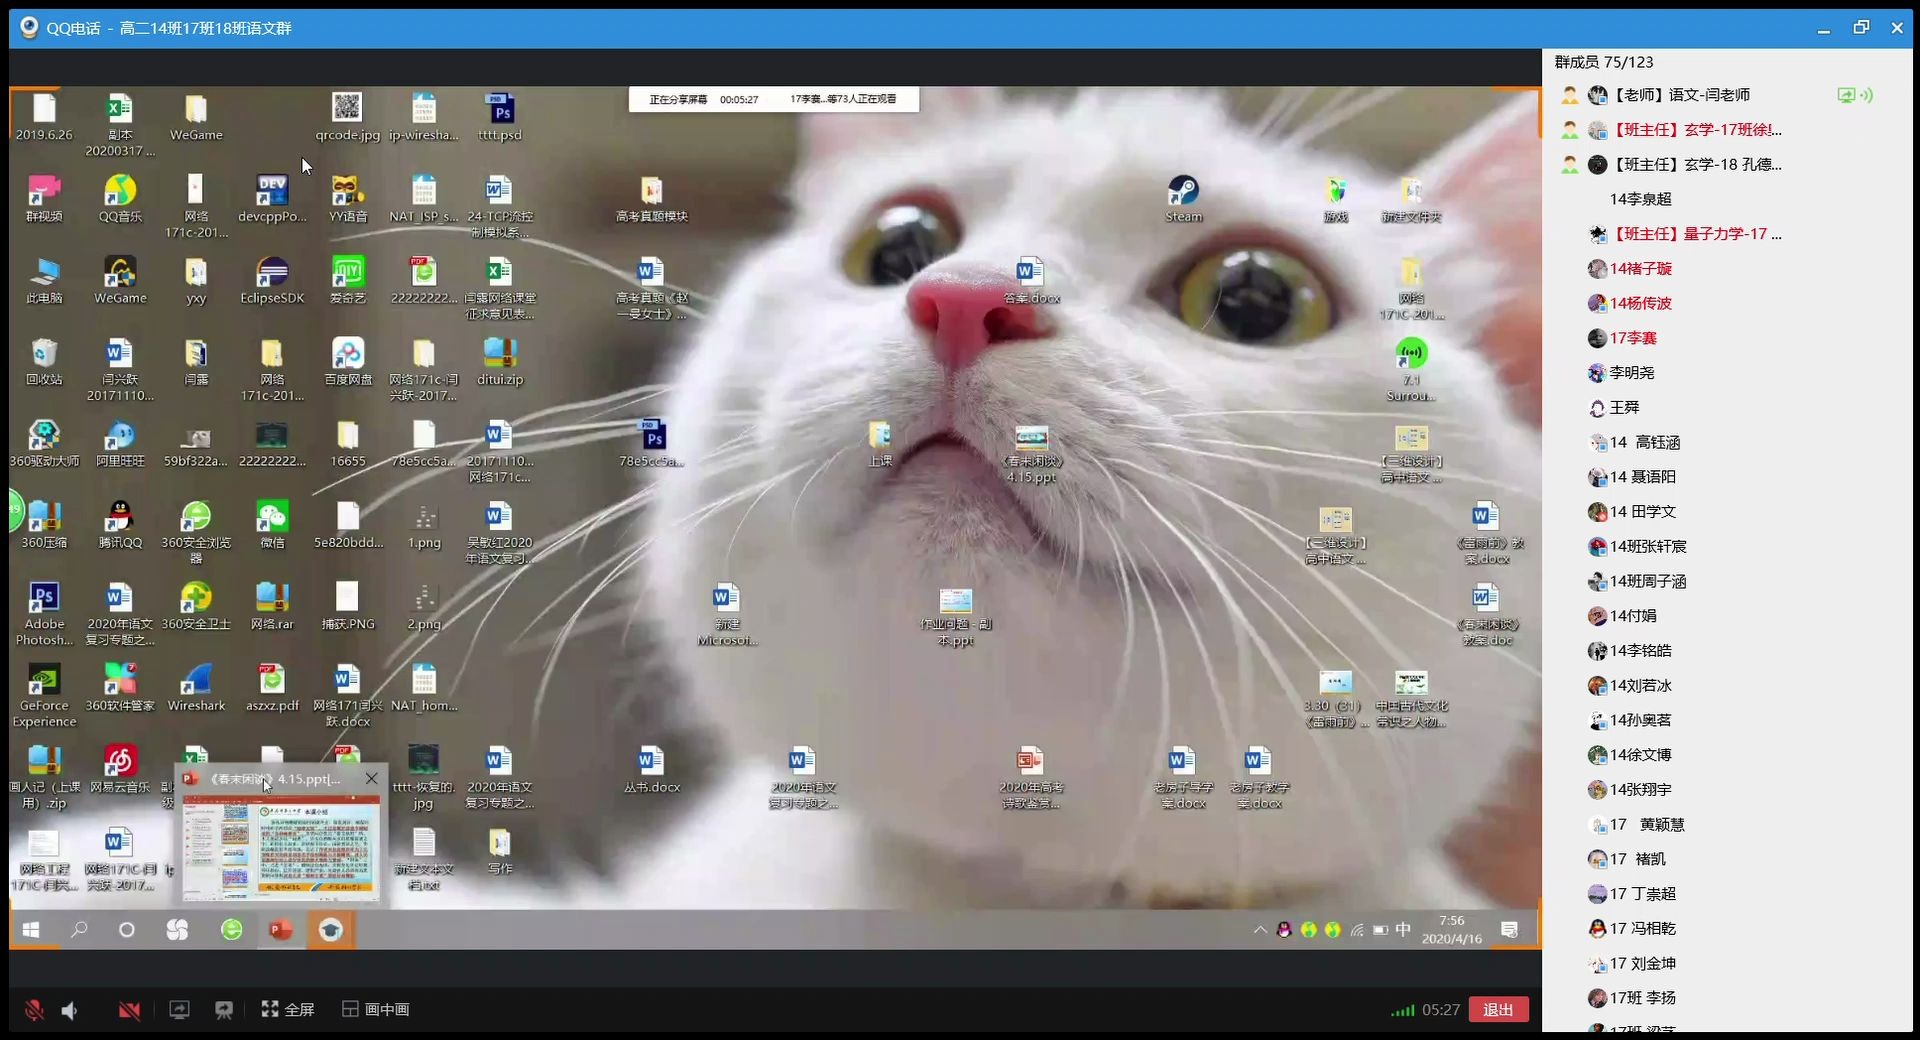This screenshot has height=1040, width=1920.
Task: Click the taskbar clock showing 7:56
Action: click(x=1452, y=930)
